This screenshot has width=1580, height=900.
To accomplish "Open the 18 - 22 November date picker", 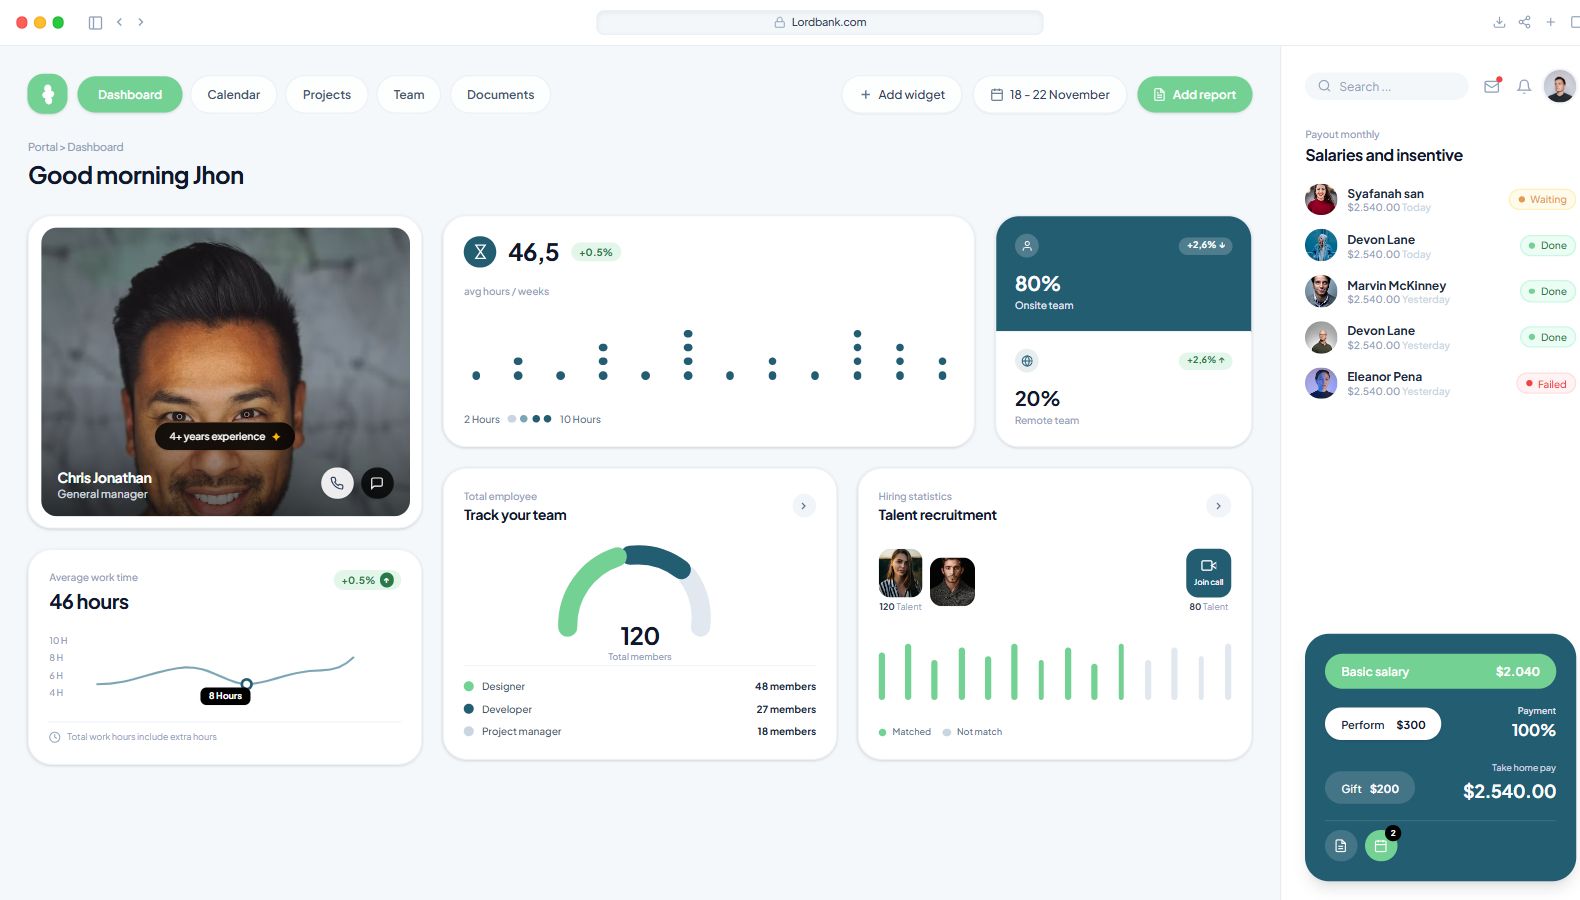I will pos(1050,94).
